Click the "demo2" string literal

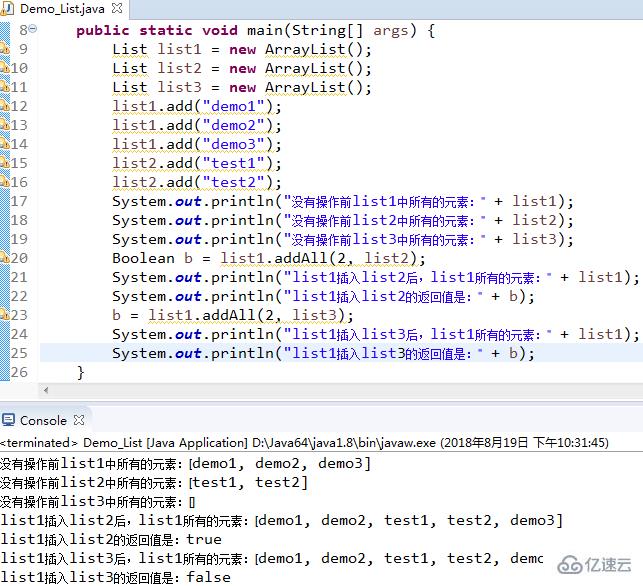[x=233, y=125]
